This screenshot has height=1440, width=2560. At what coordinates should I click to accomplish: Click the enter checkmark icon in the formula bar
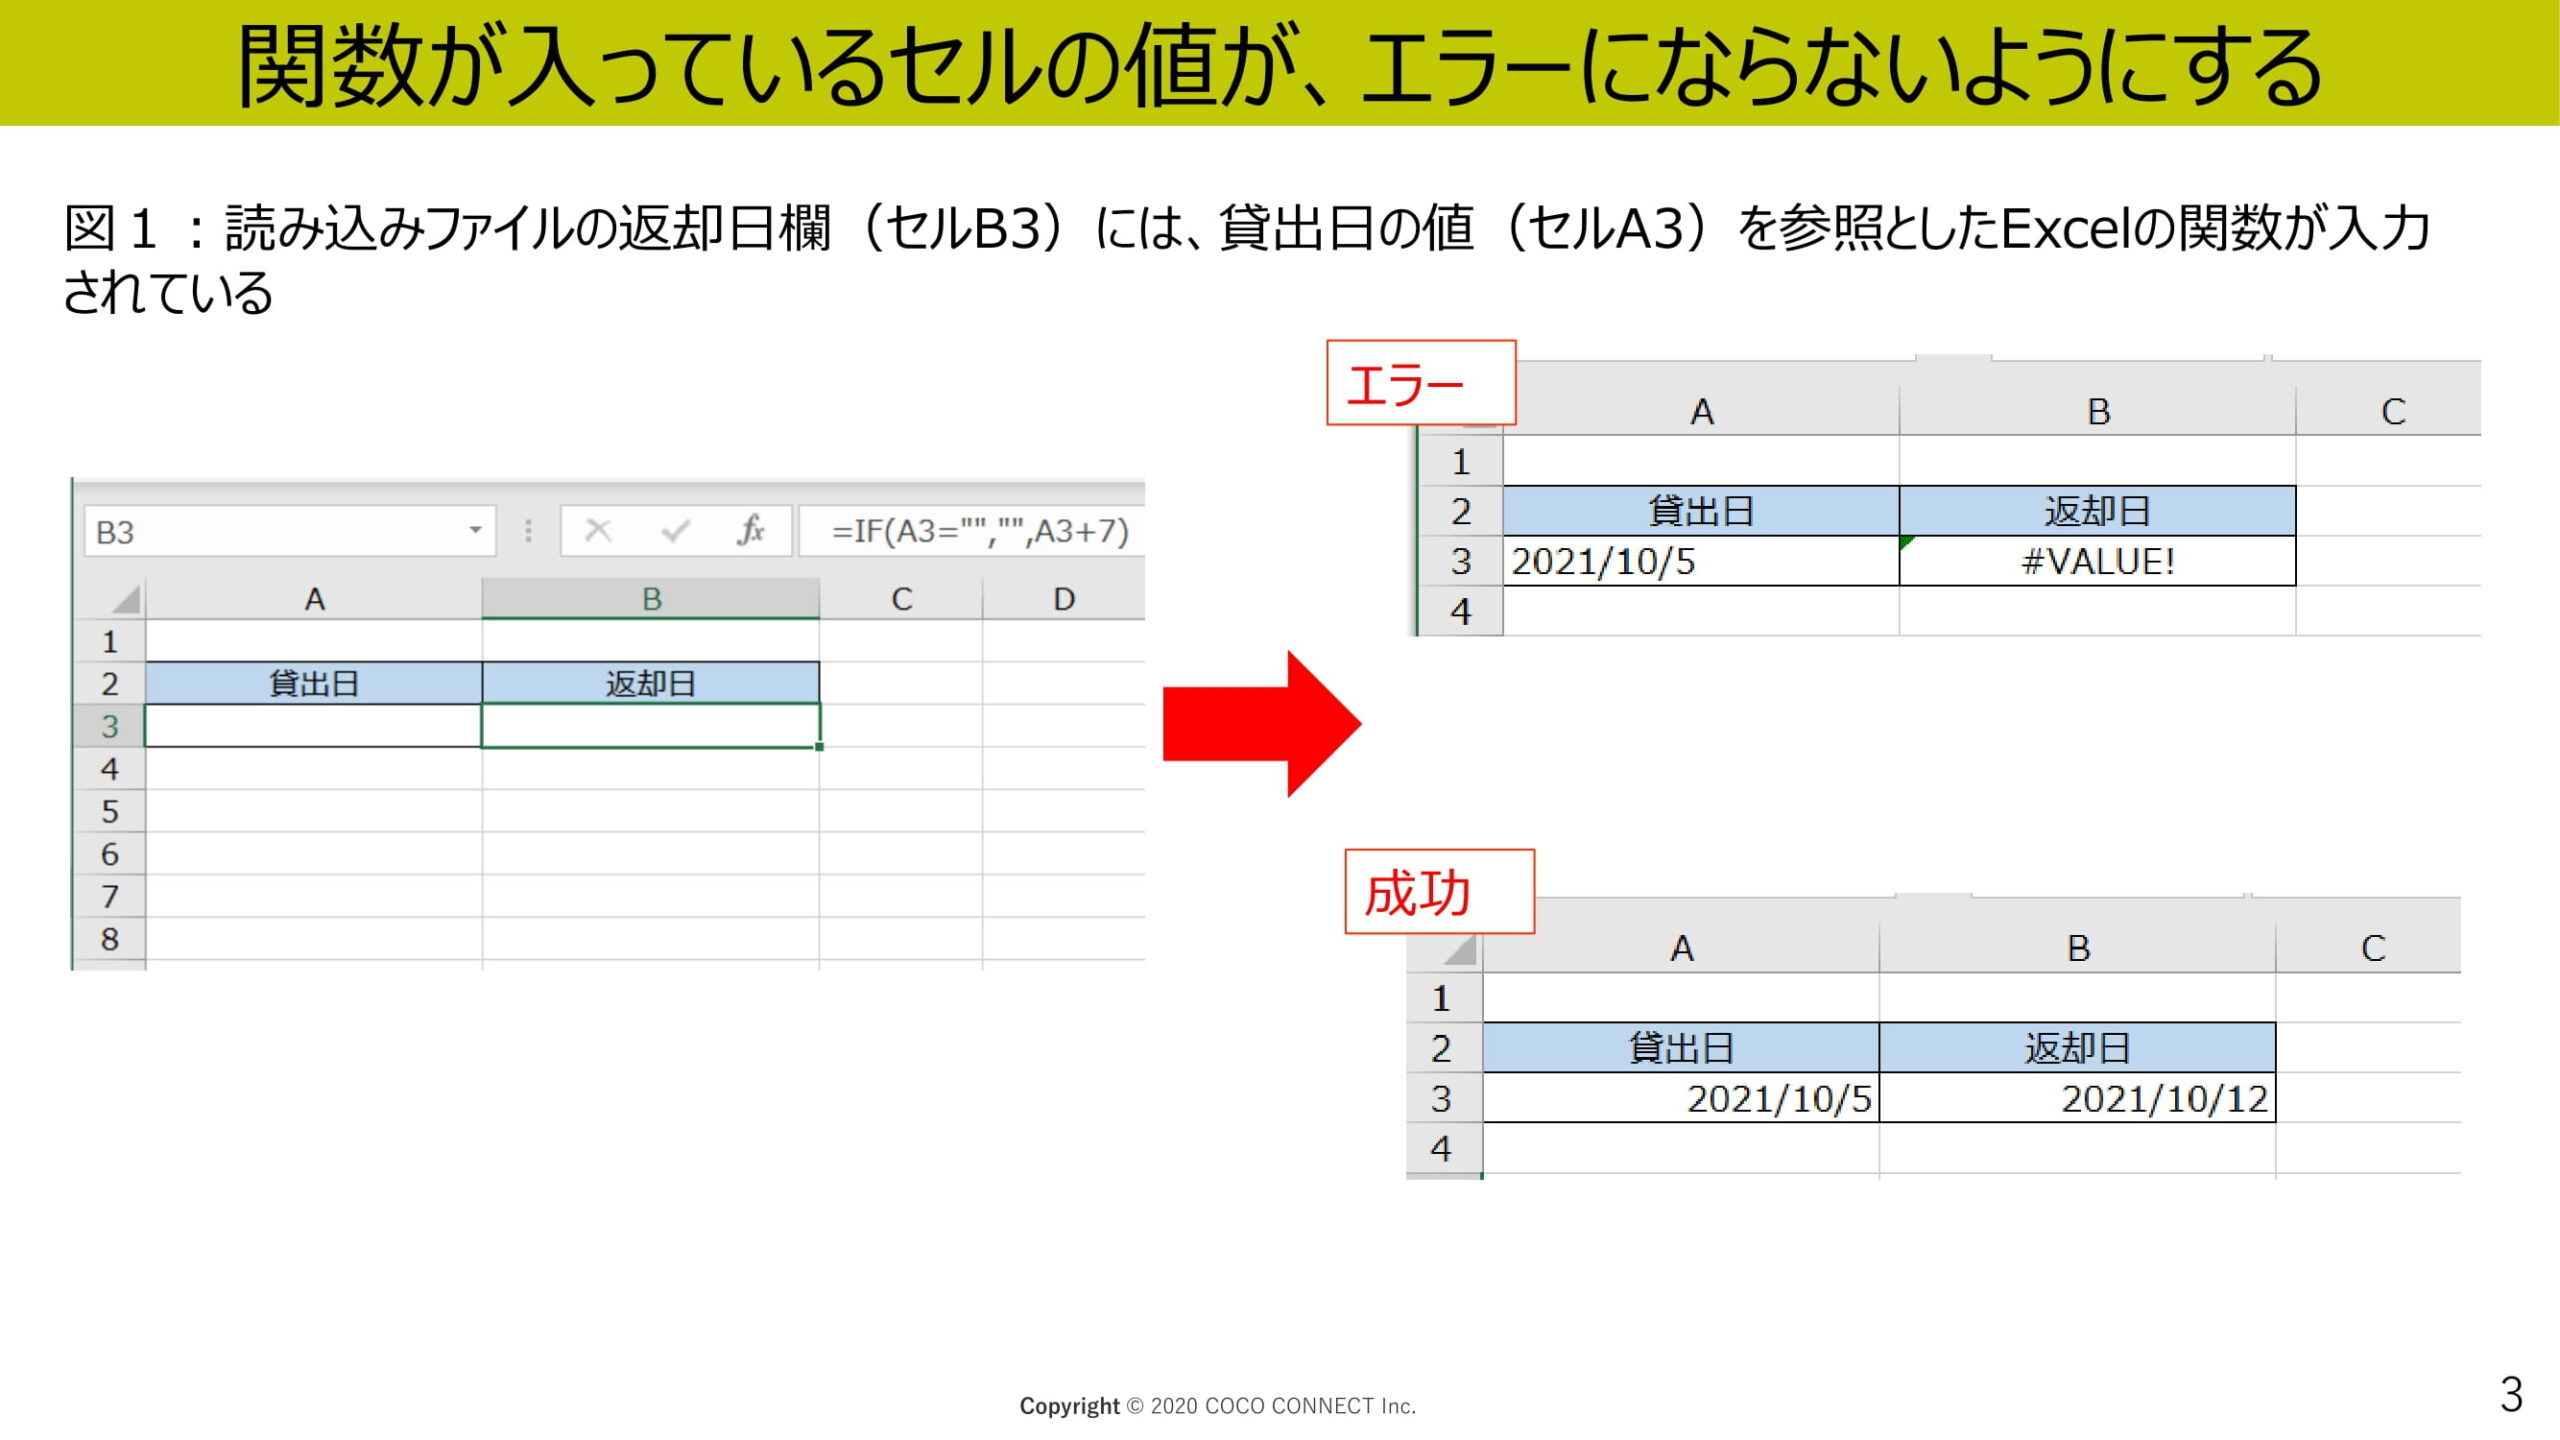676,530
